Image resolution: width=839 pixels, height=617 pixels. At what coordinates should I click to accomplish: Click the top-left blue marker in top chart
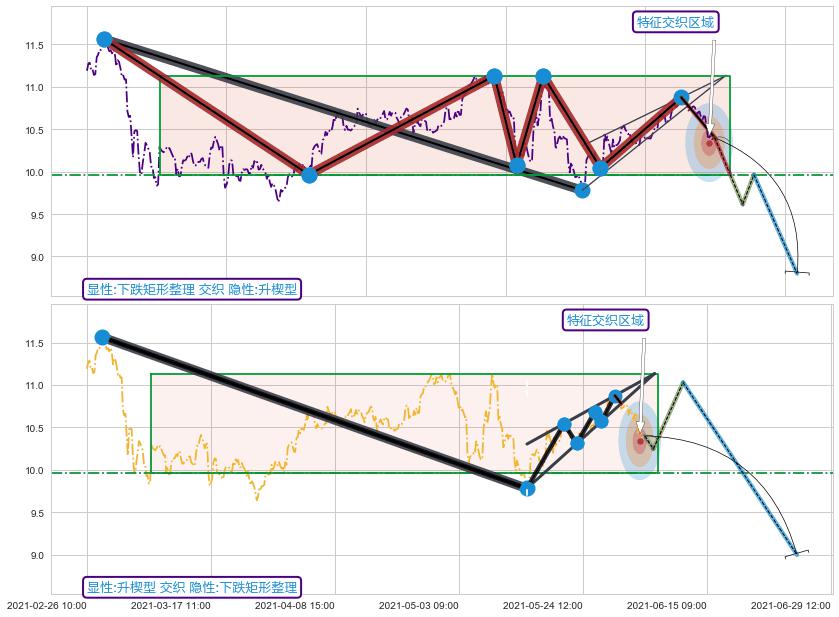click(104, 40)
